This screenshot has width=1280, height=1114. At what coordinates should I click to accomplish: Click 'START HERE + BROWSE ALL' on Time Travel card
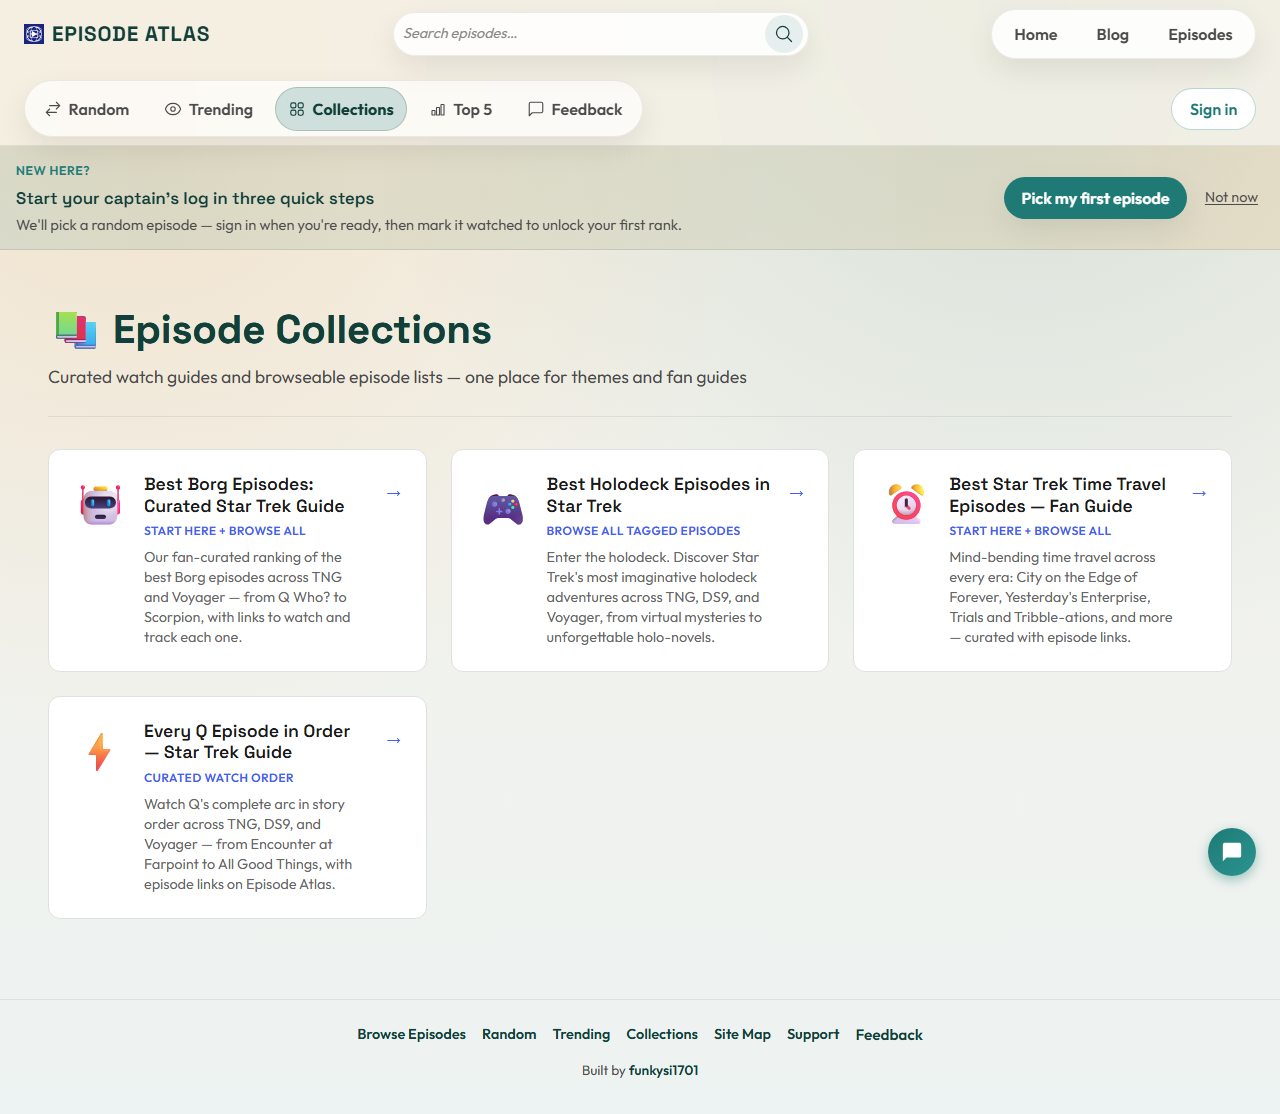click(1030, 531)
